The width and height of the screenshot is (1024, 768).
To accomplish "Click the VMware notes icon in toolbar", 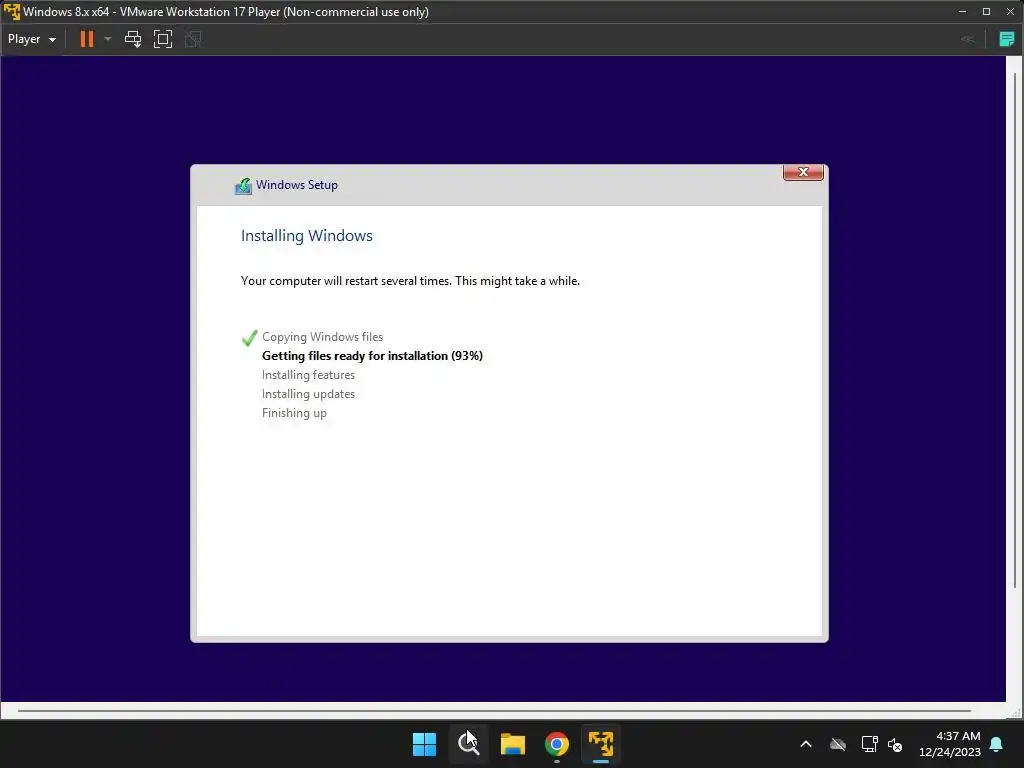I will click(1006, 39).
